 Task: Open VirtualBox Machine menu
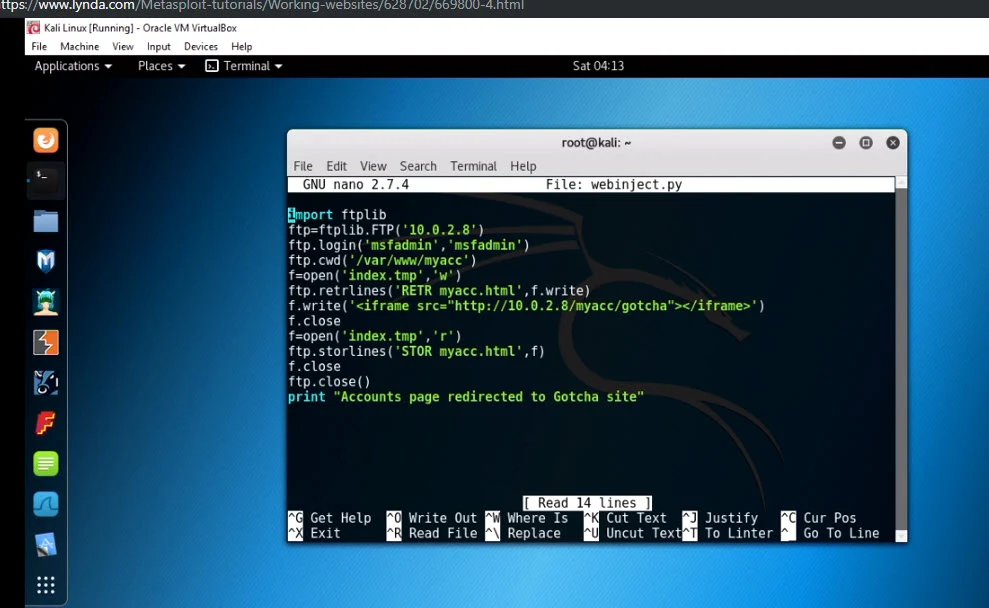(x=79, y=46)
